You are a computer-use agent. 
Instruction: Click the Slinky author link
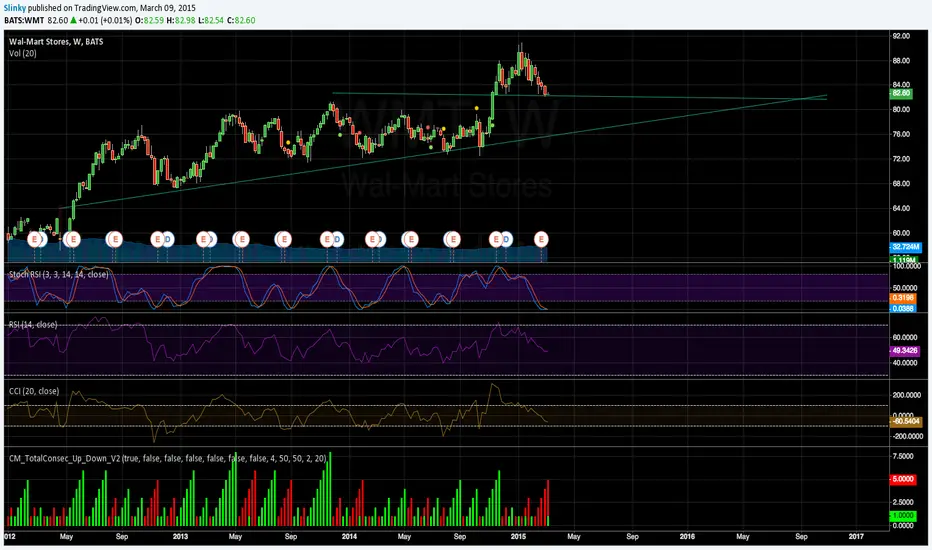click(15, 8)
